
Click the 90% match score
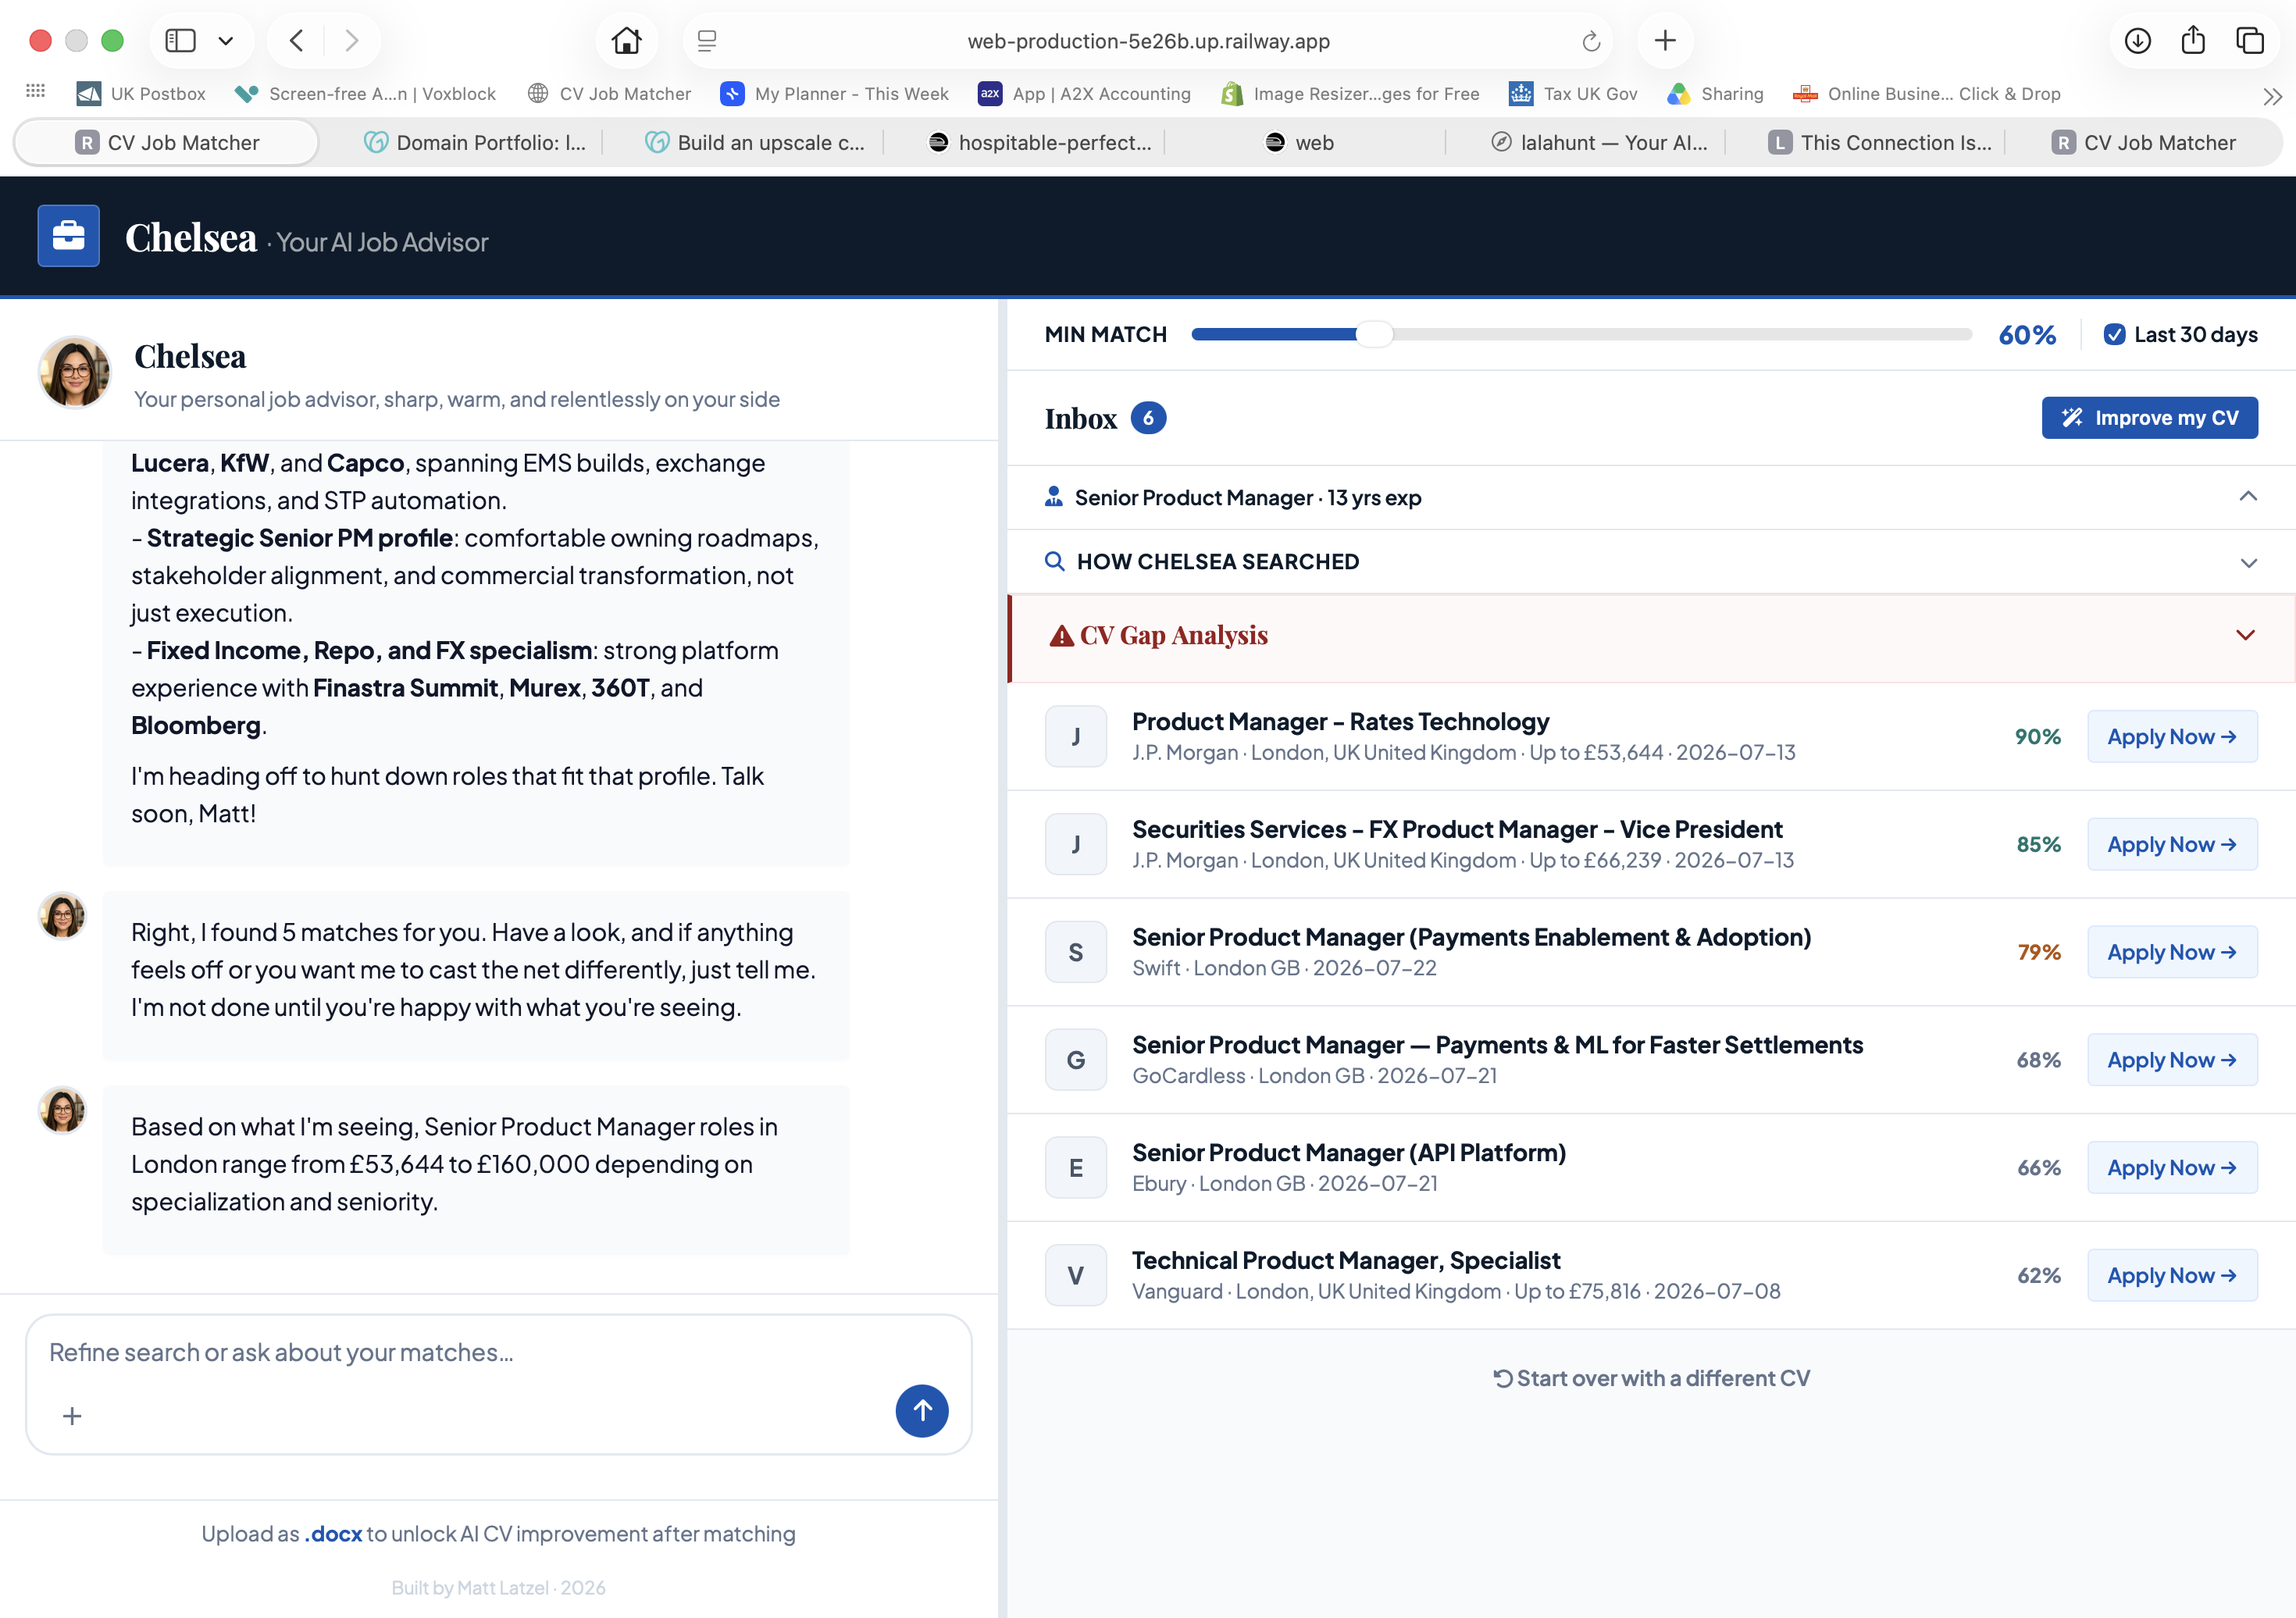pyautogui.click(x=2037, y=737)
